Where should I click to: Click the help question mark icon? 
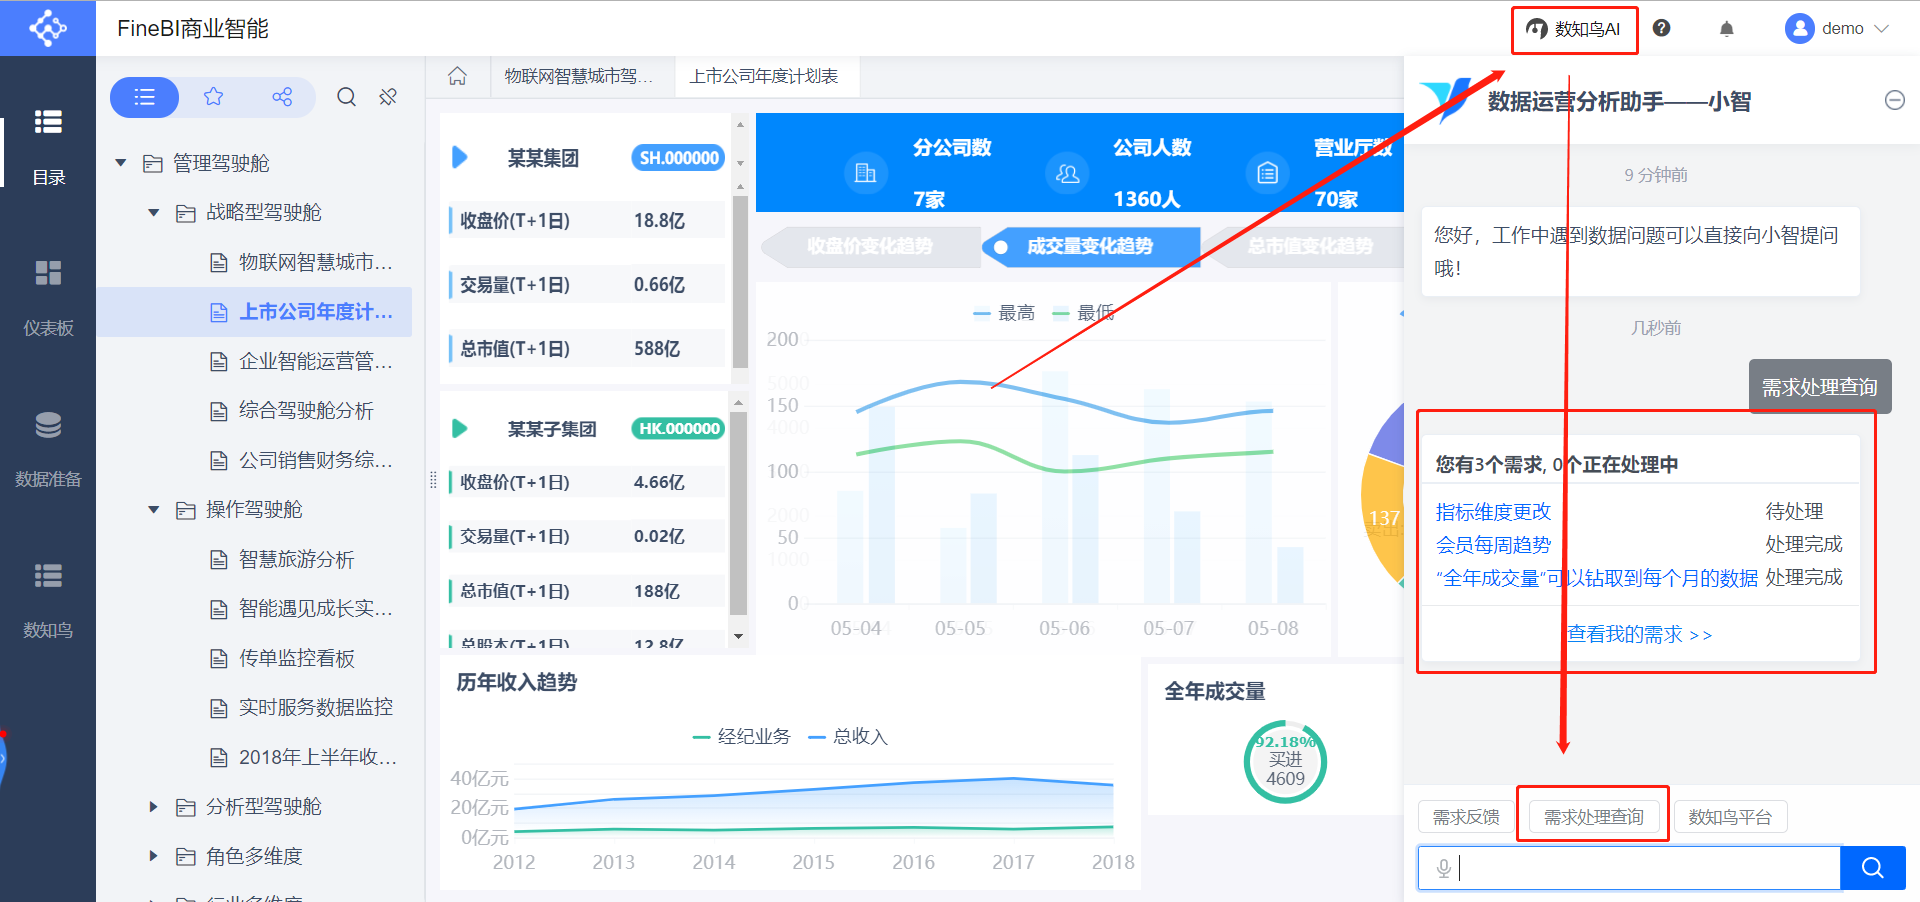click(1661, 28)
